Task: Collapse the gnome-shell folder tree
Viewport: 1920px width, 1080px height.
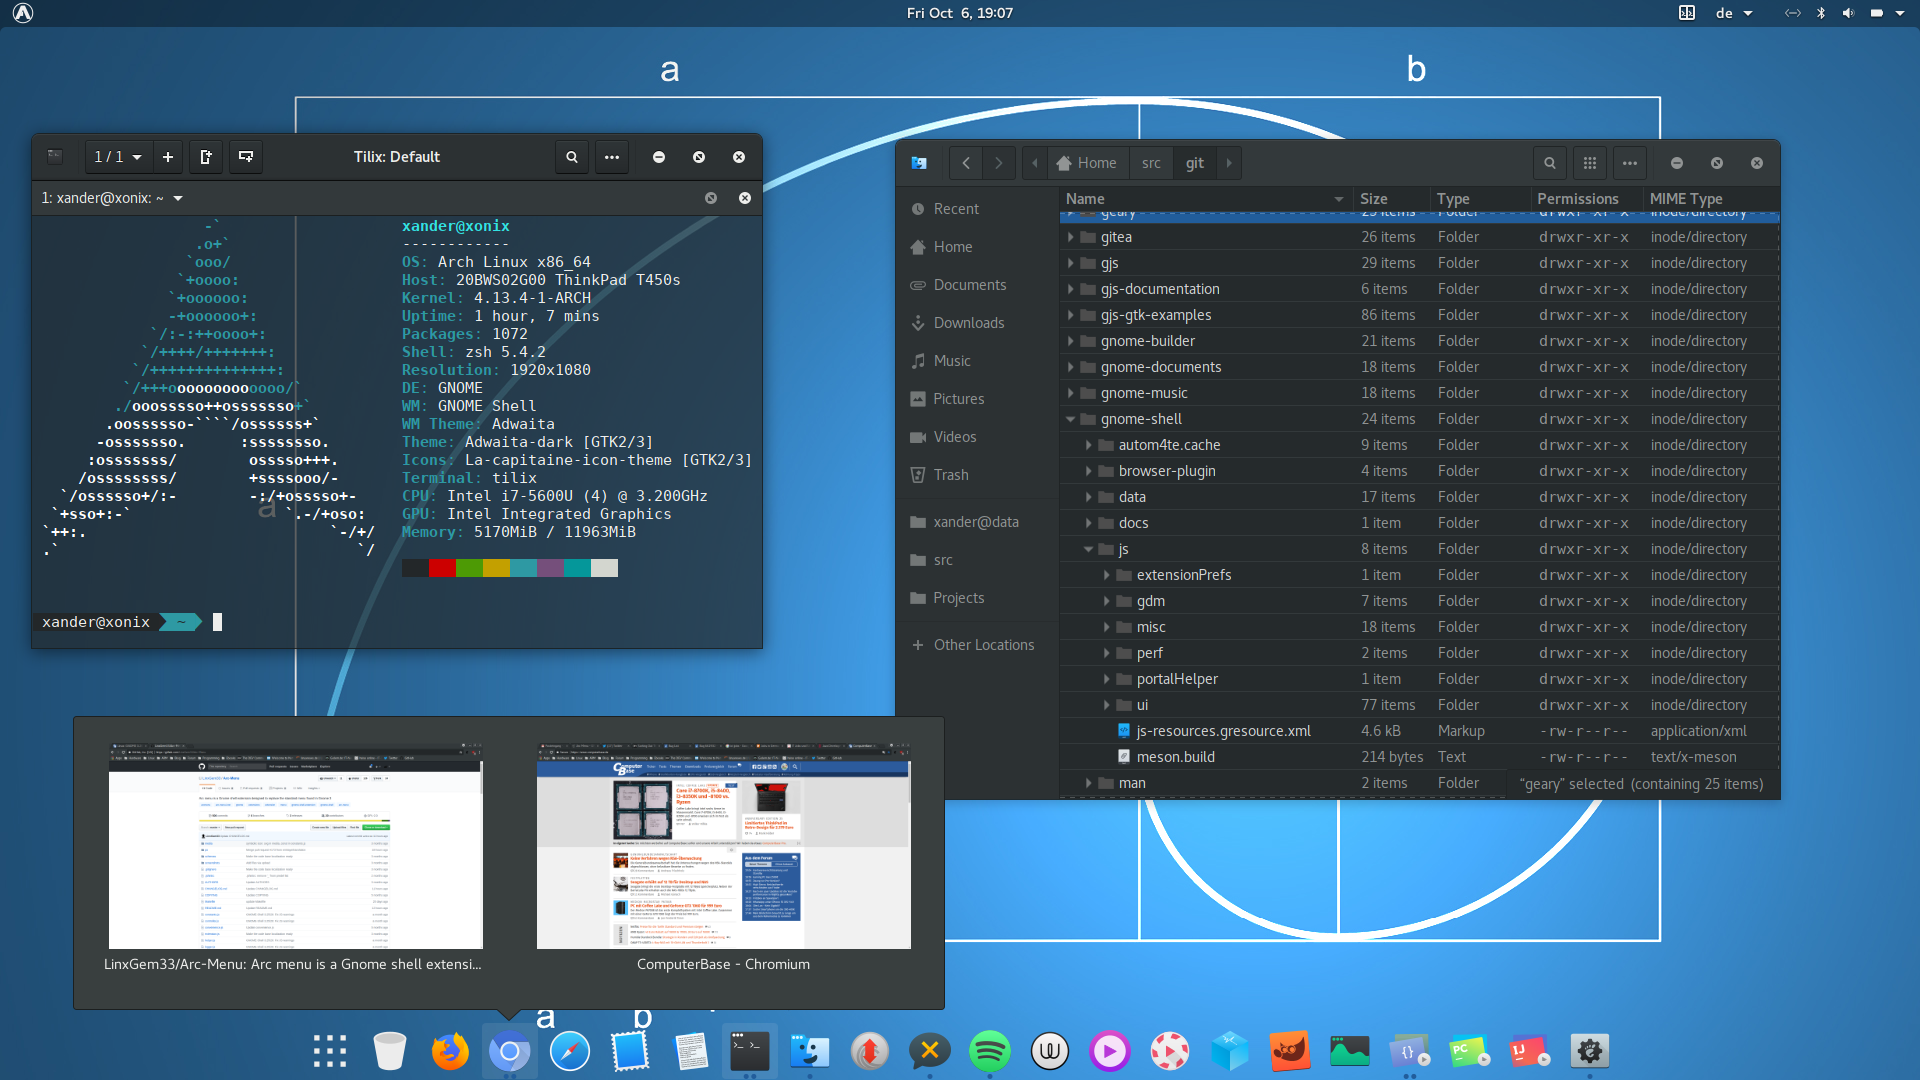Action: 1071,419
